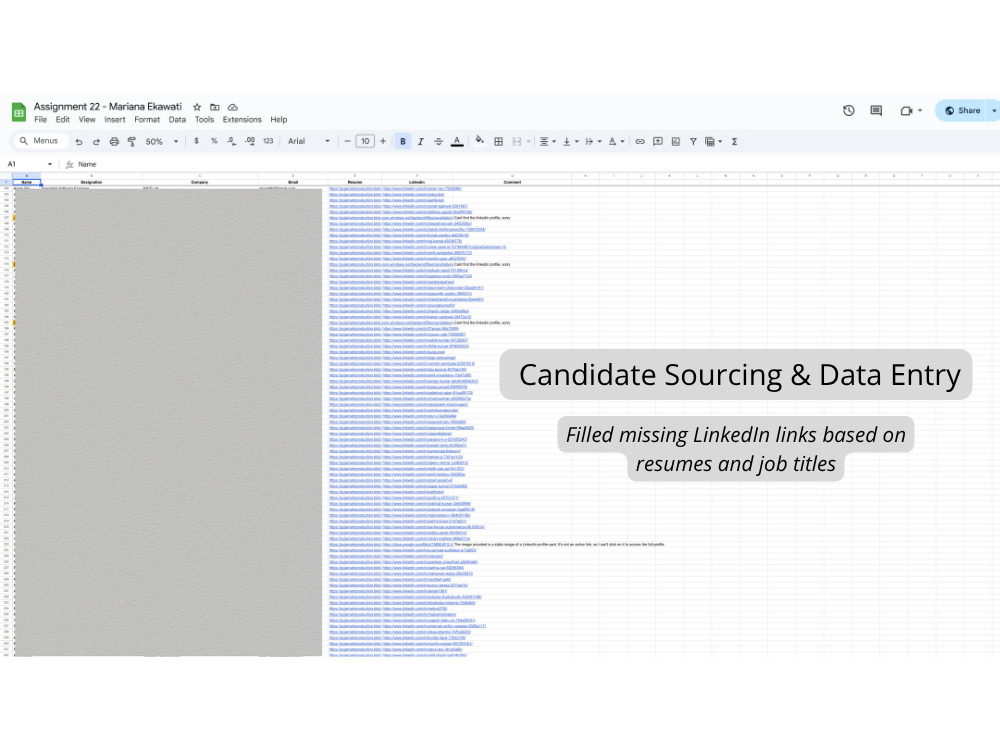Image resolution: width=1000 pixels, height=750 pixels.
Task: Open the View menu
Action: coord(87,119)
